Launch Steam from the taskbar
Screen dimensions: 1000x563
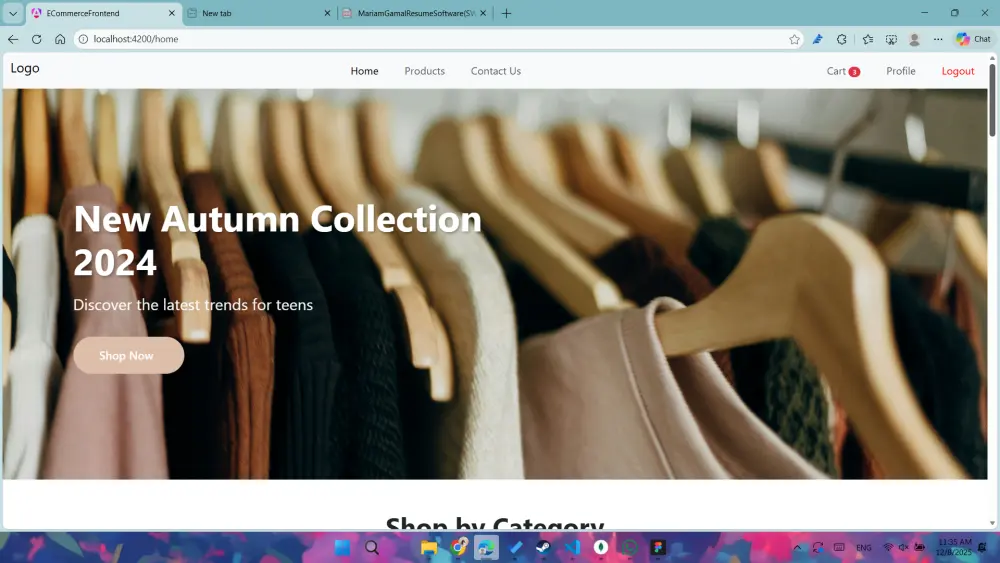(543, 547)
